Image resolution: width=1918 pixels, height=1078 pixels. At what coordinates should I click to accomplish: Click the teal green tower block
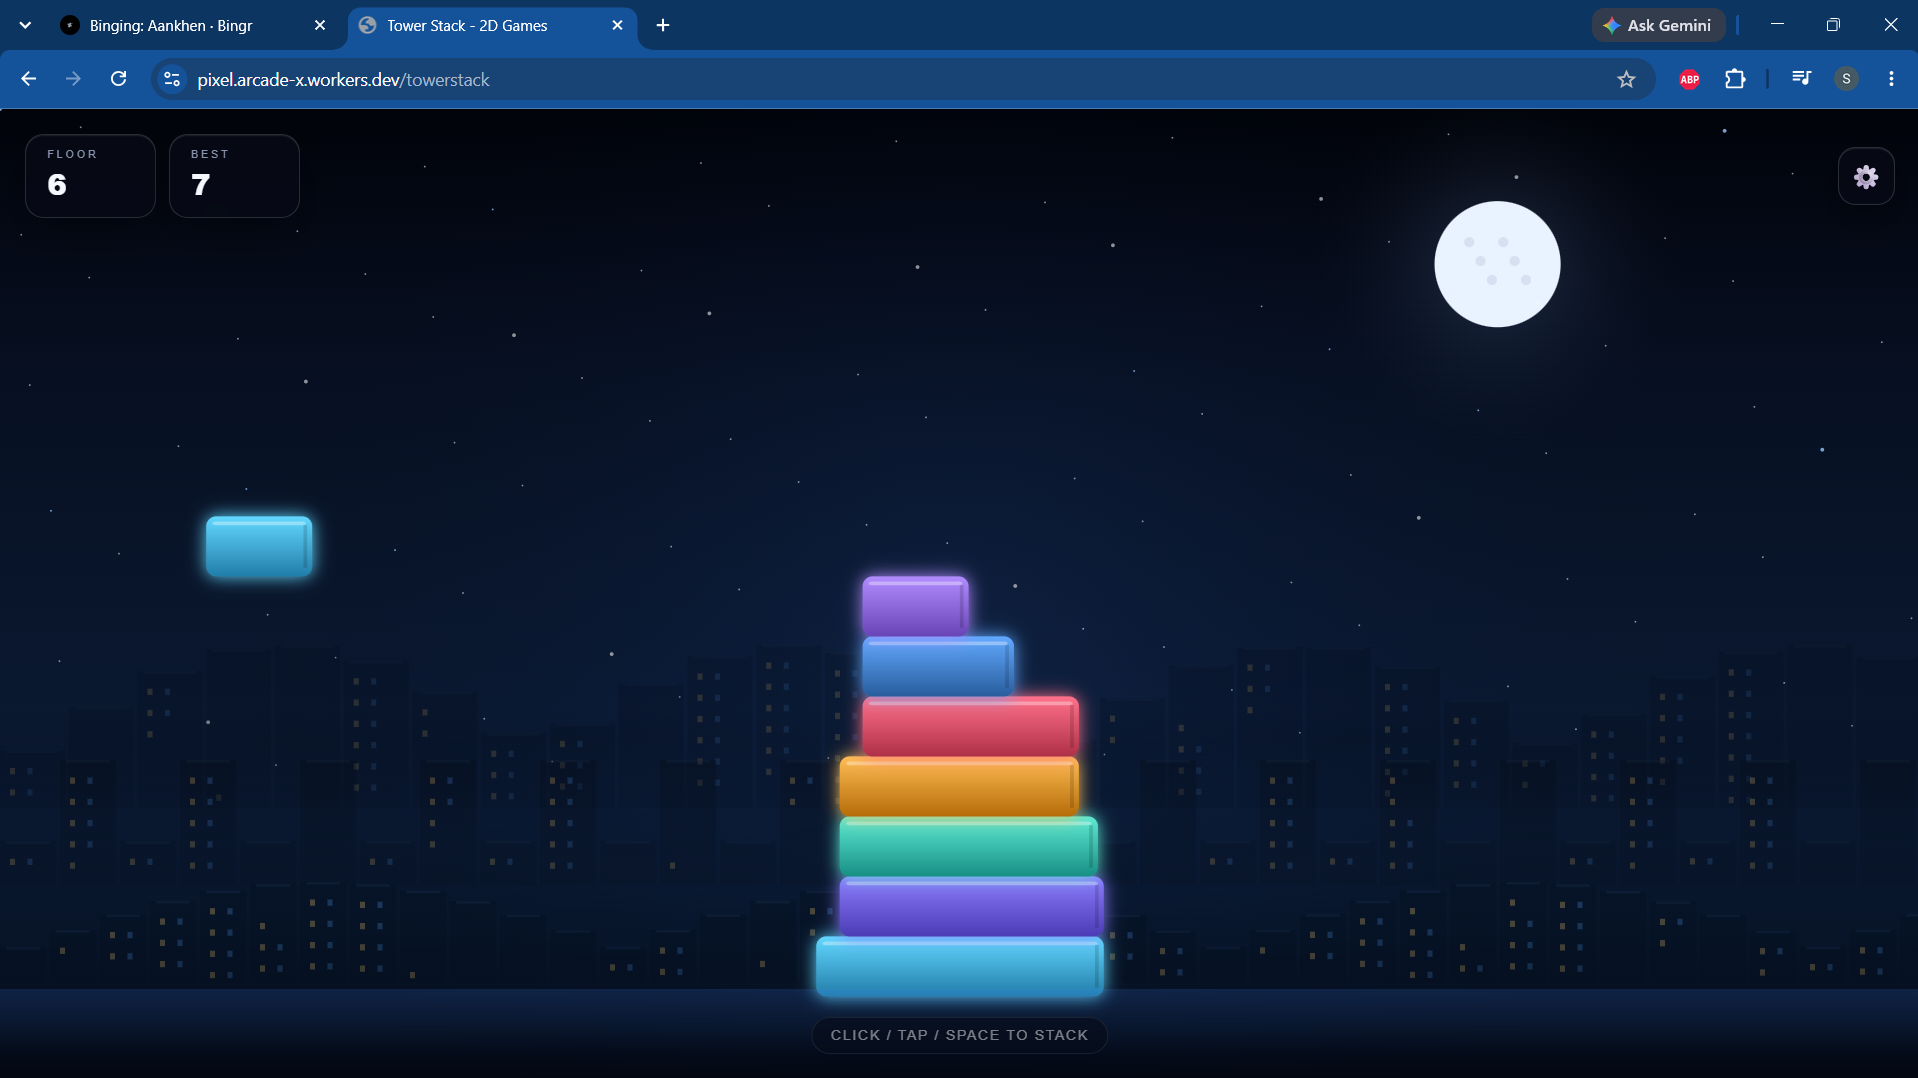pos(968,846)
